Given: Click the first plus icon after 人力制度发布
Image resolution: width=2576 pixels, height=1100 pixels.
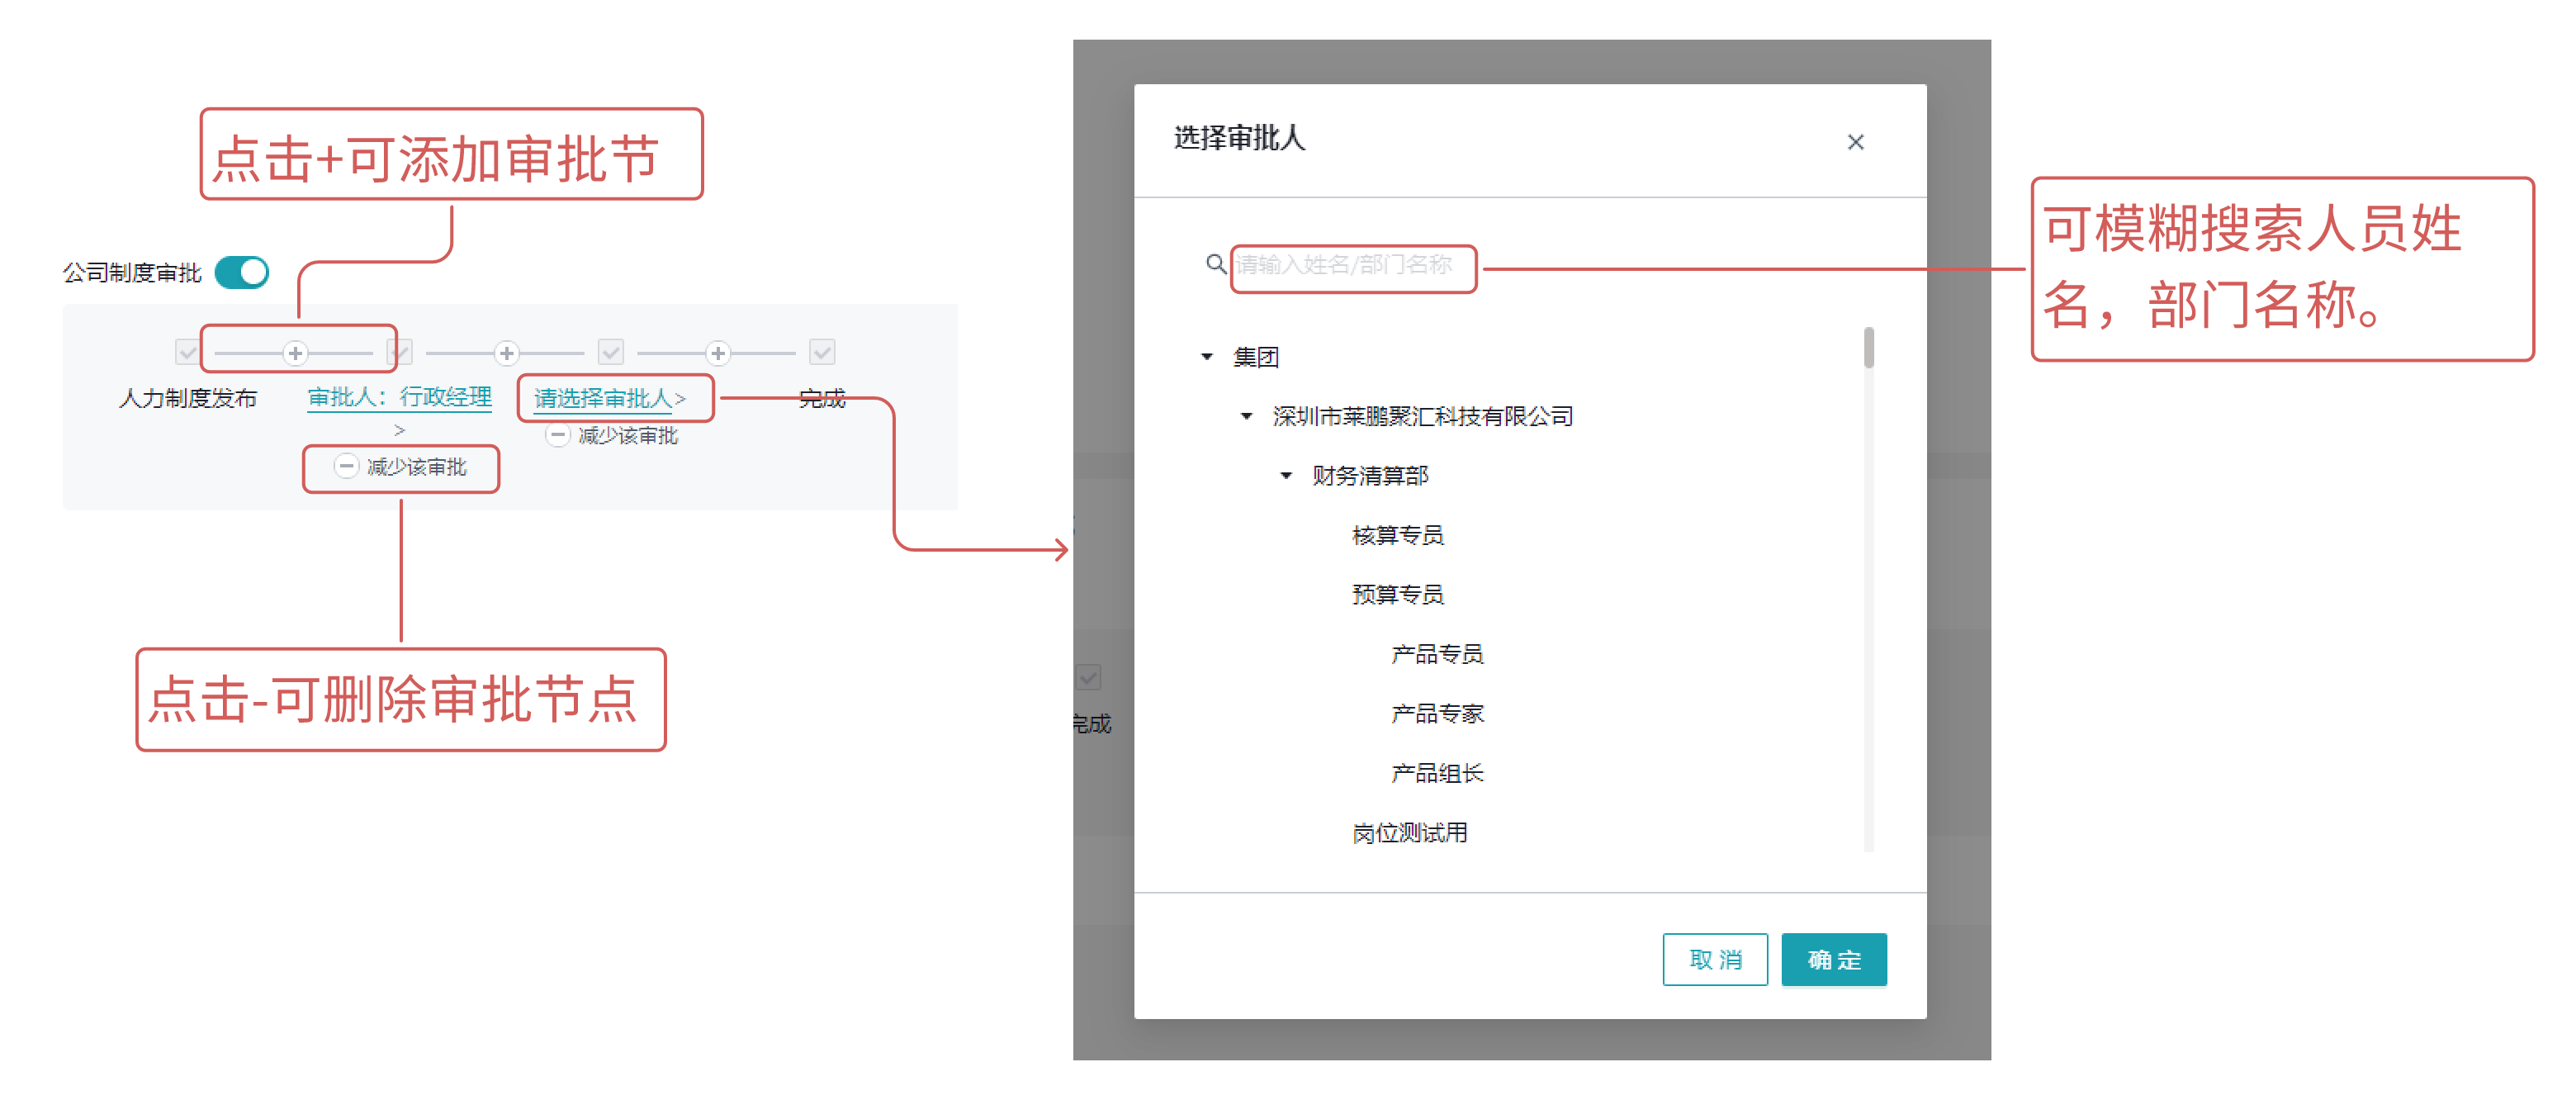Looking at the screenshot, I should point(295,353).
